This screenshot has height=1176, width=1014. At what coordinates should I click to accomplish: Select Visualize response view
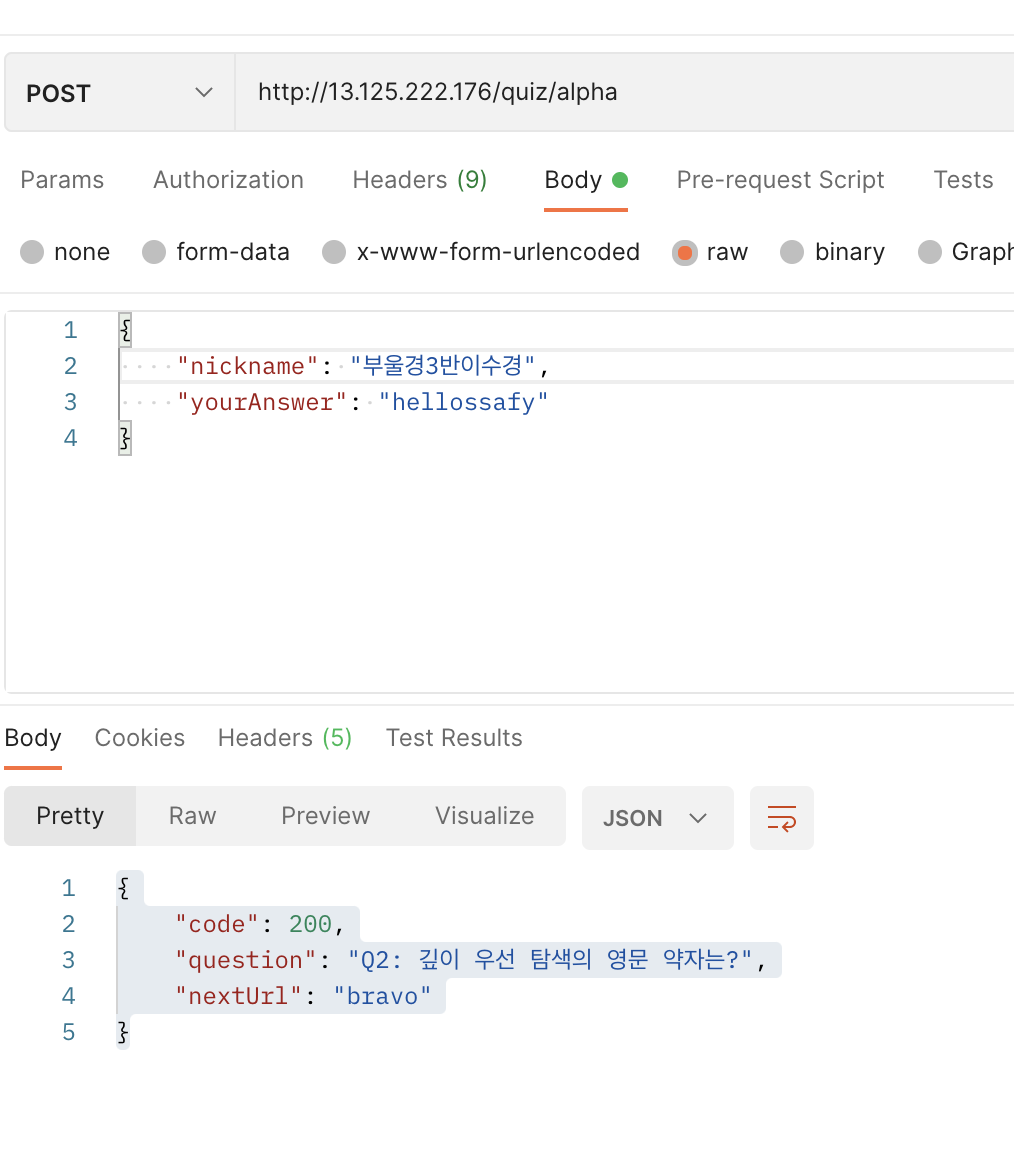484,816
